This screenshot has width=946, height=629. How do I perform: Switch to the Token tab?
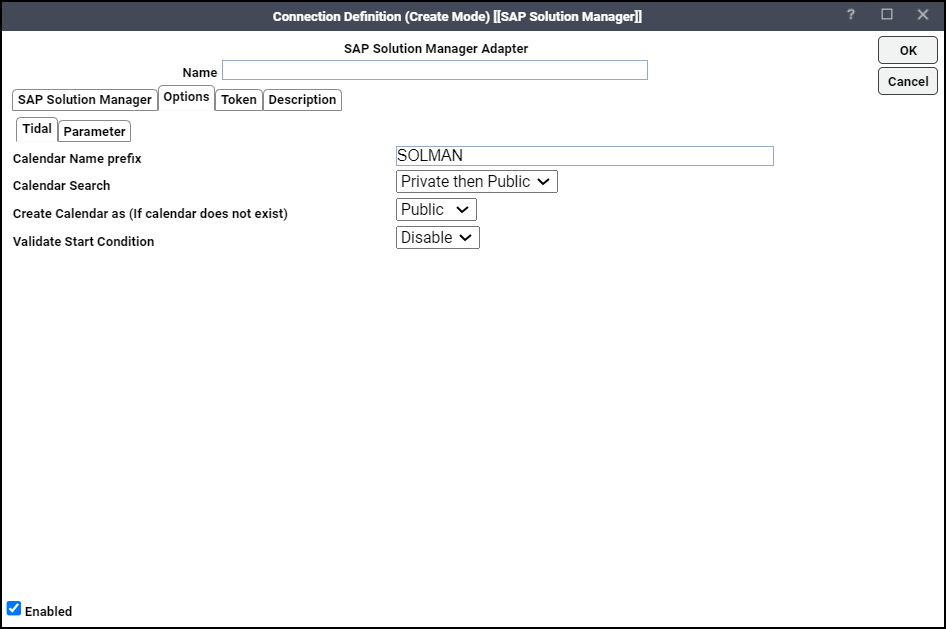(x=239, y=100)
